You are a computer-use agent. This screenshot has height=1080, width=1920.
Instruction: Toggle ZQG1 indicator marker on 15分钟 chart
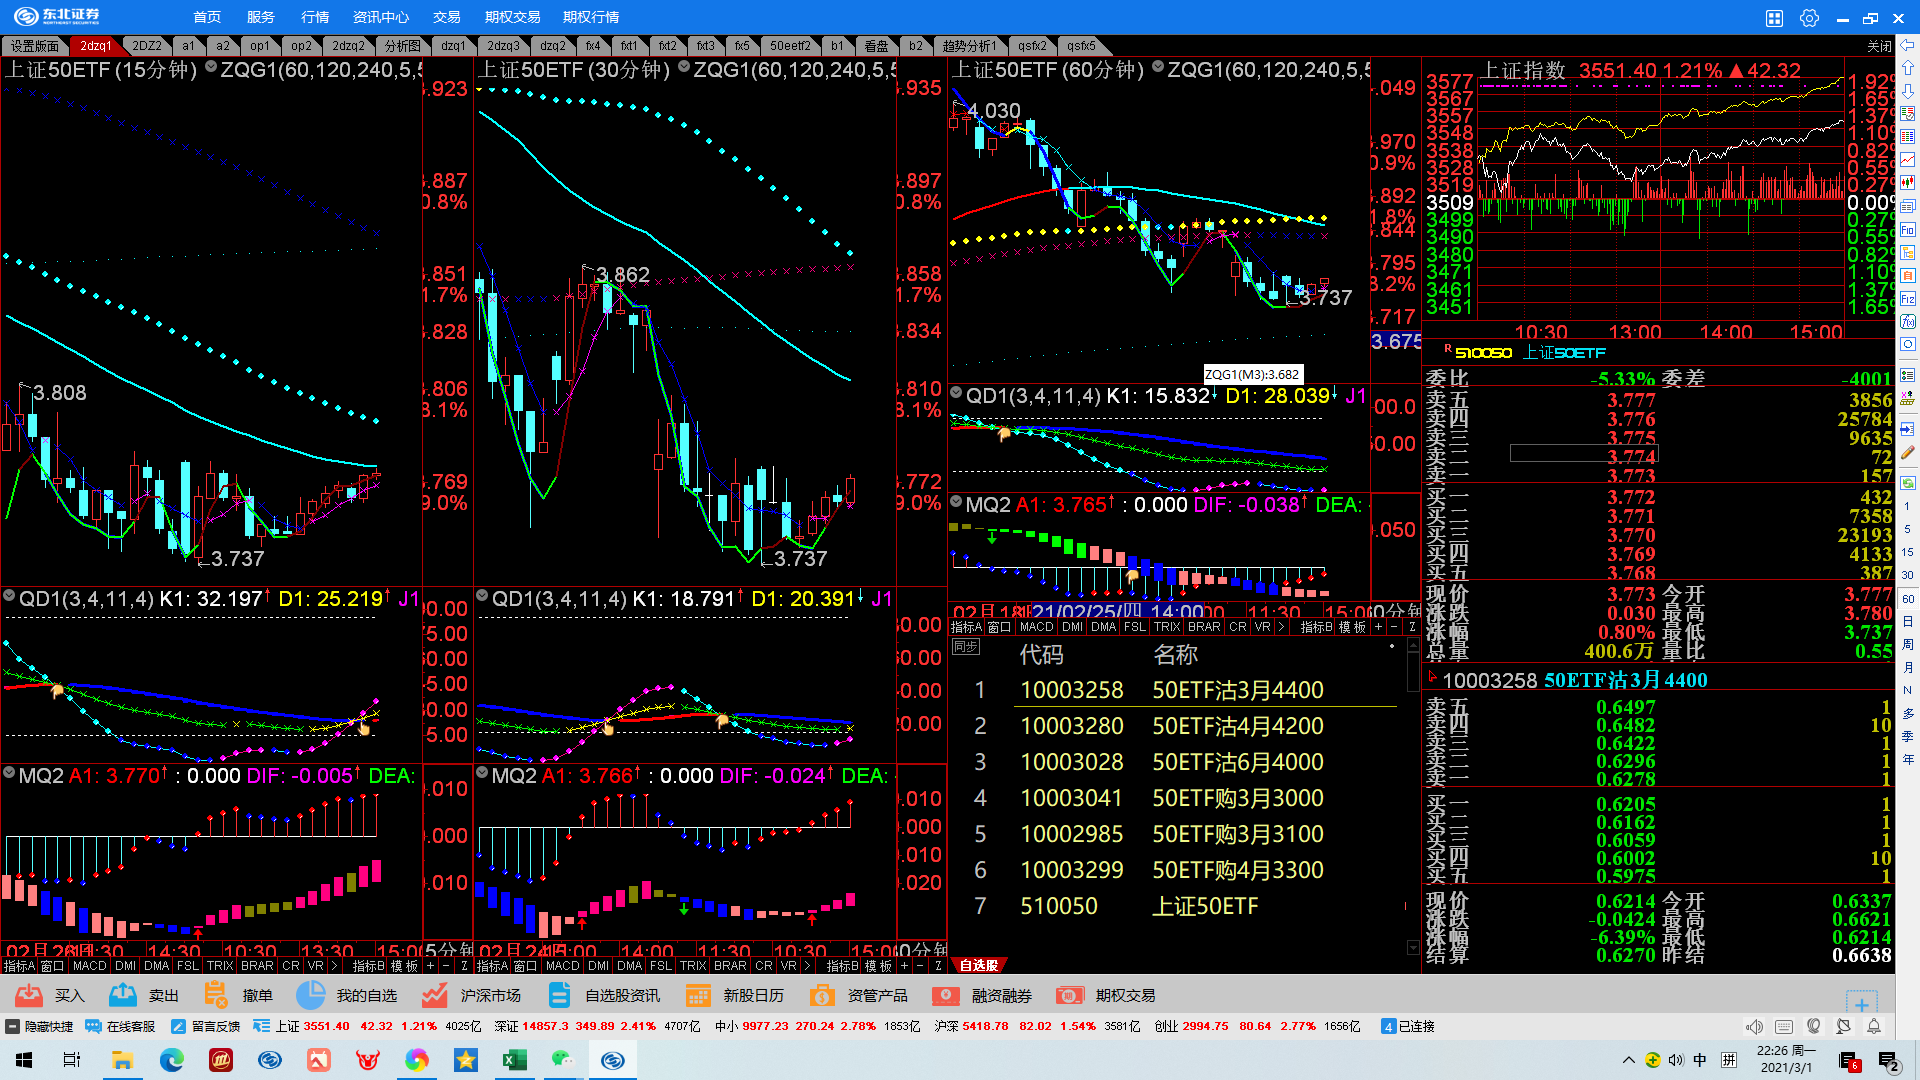tap(211, 68)
